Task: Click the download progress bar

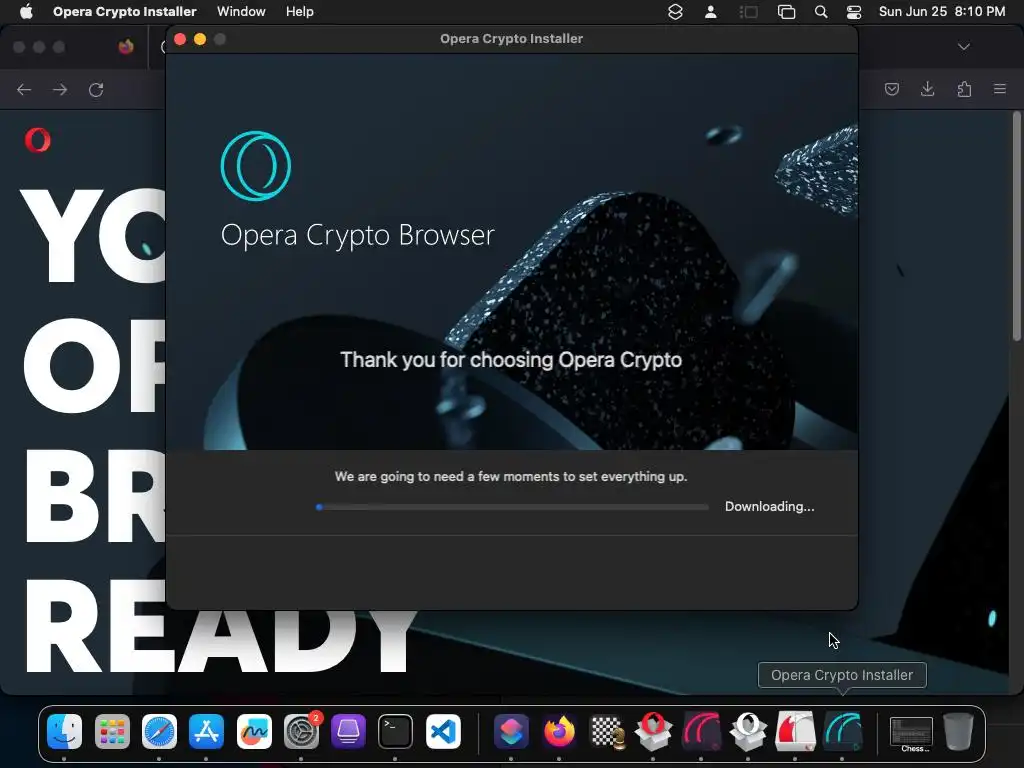Action: click(x=512, y=507)
